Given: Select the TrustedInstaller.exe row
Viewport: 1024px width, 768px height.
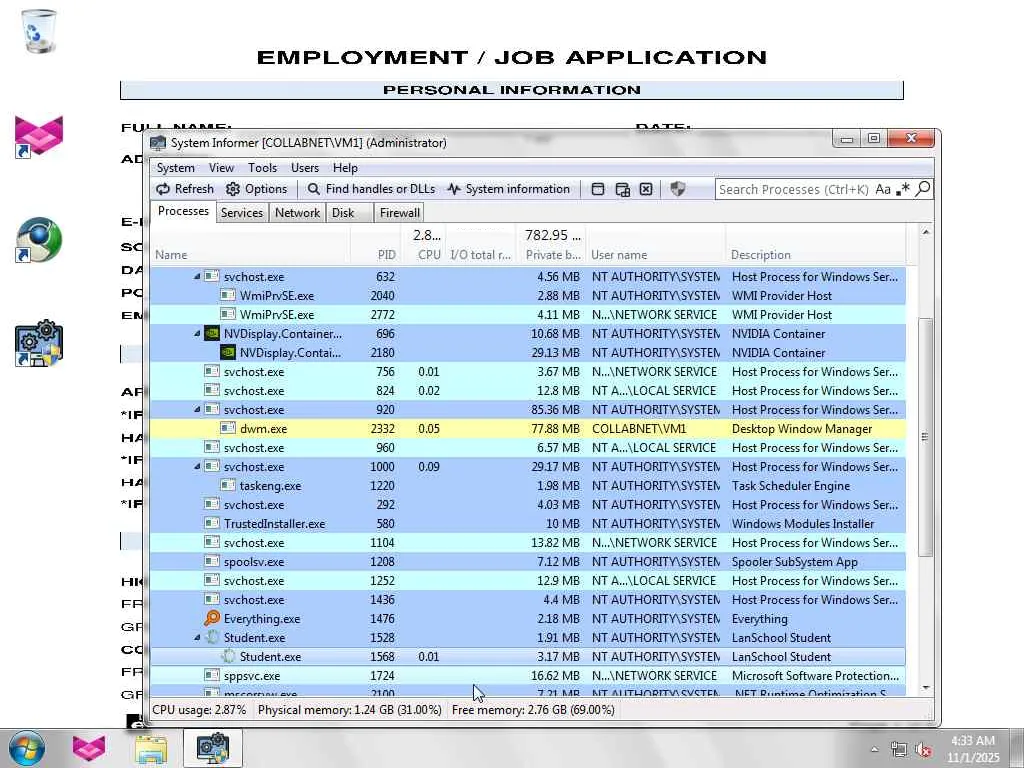Looking at the screenshot, I should click(528, 524).
